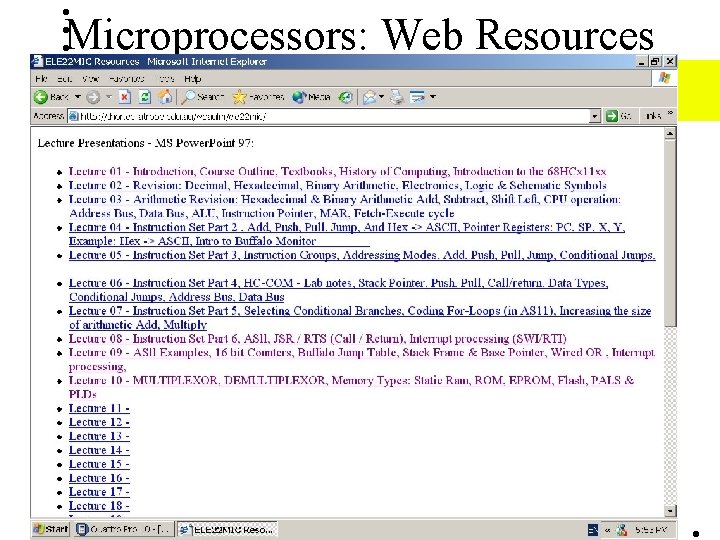Open the Lecture 18 link
Viewport: 720px width, 540px height.
99,506
